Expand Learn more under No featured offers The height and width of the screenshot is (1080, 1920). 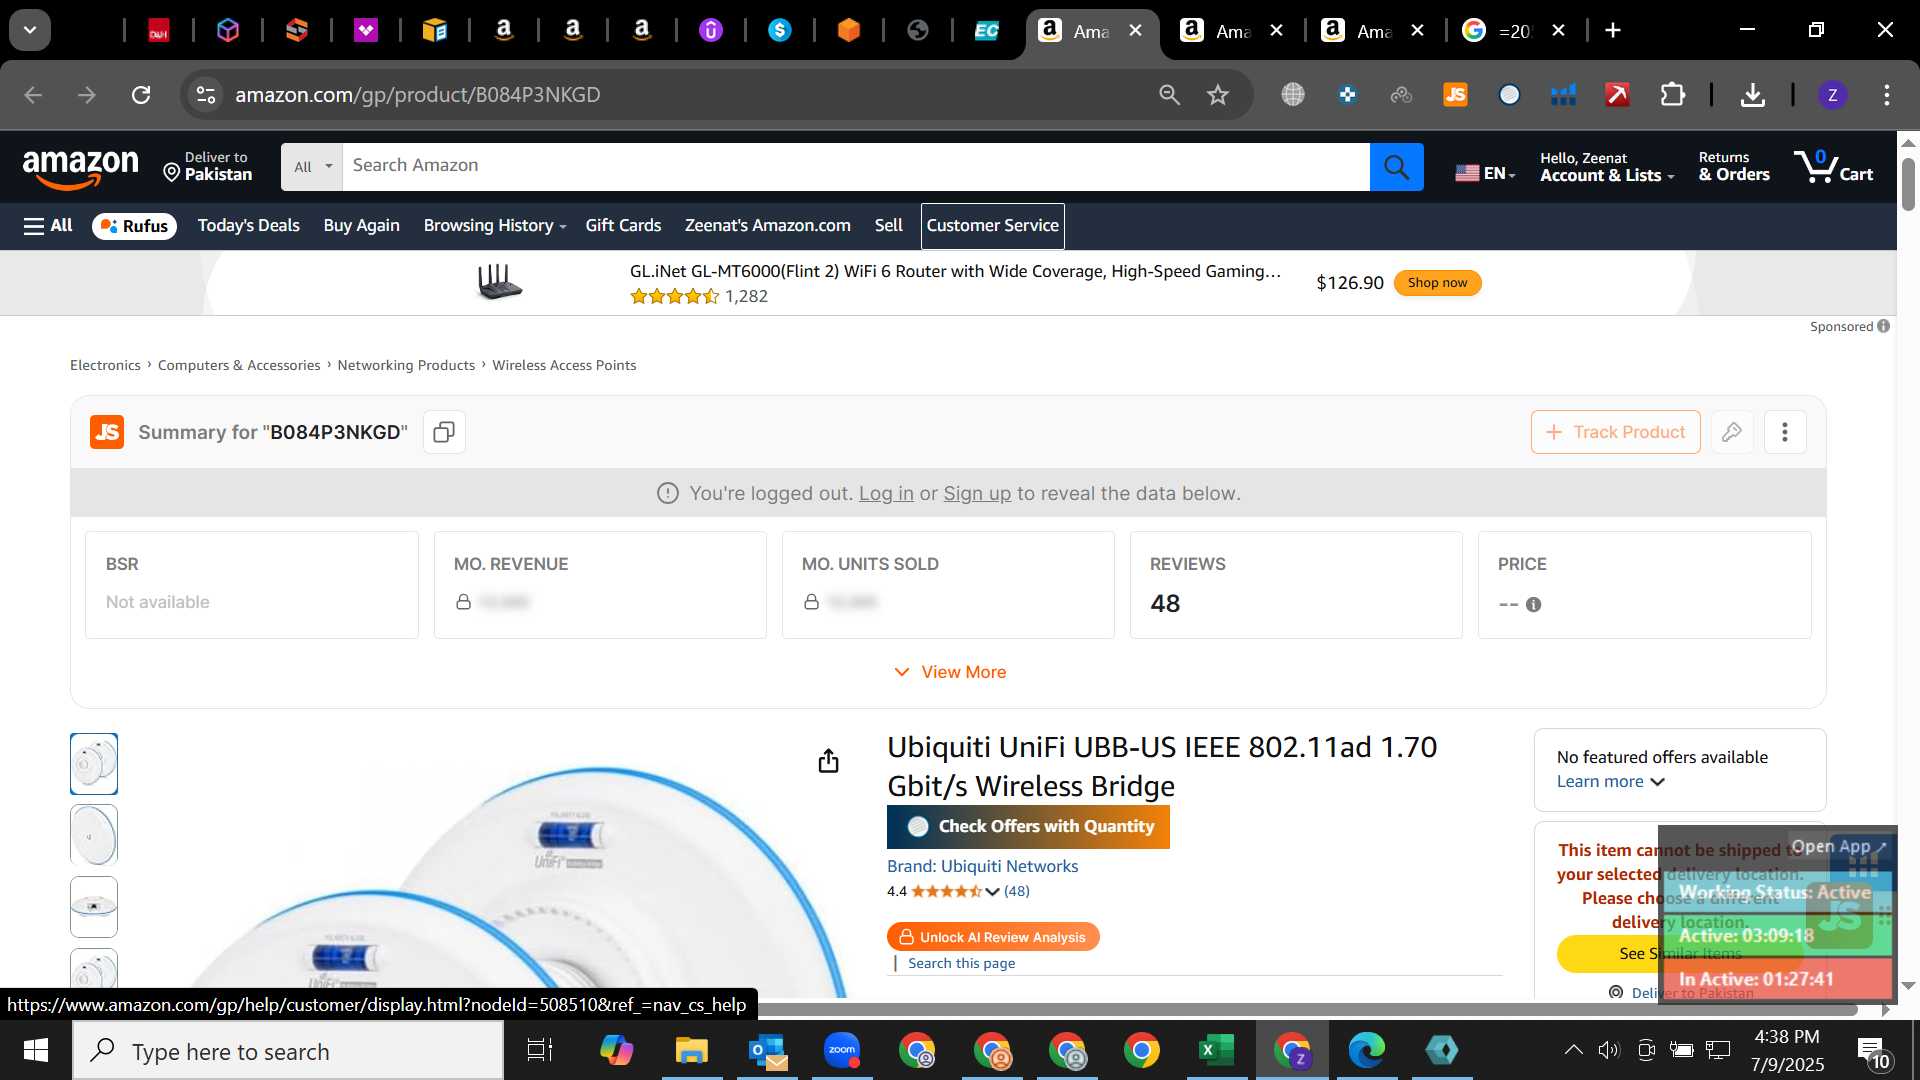pos(1610,782)
